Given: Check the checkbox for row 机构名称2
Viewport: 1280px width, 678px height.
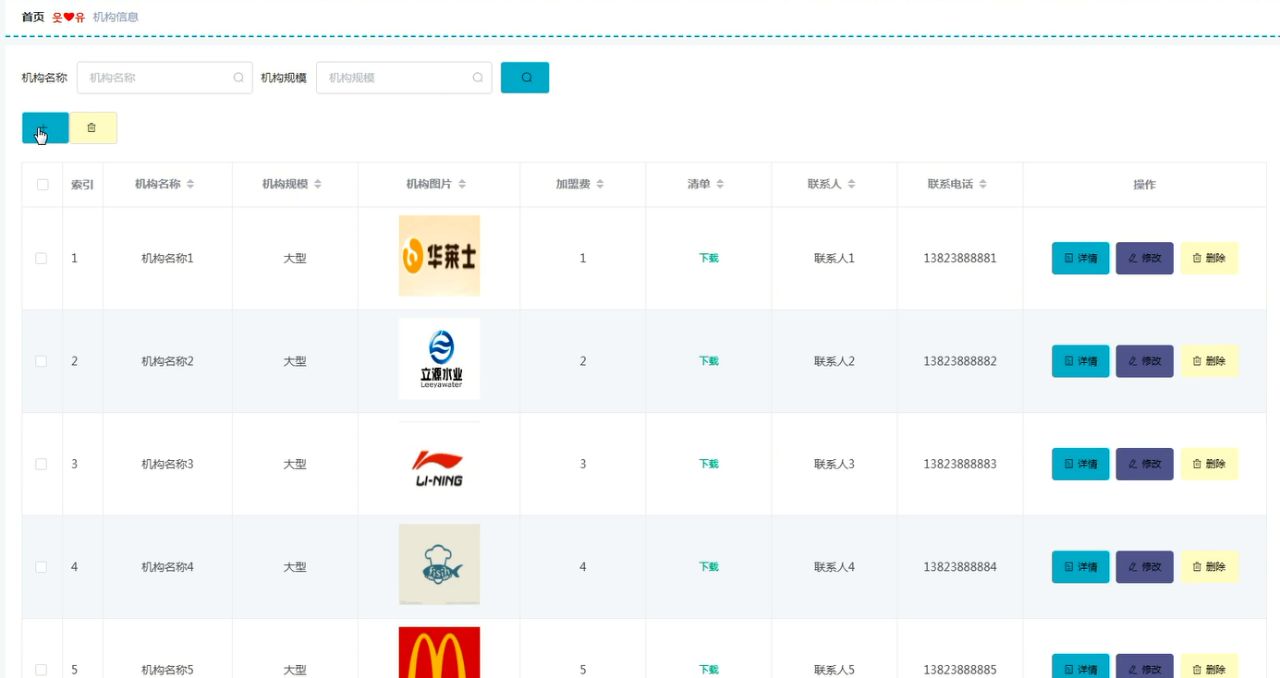Looking at the screenshot, I should pyautogui.click(x=41, y=361).
